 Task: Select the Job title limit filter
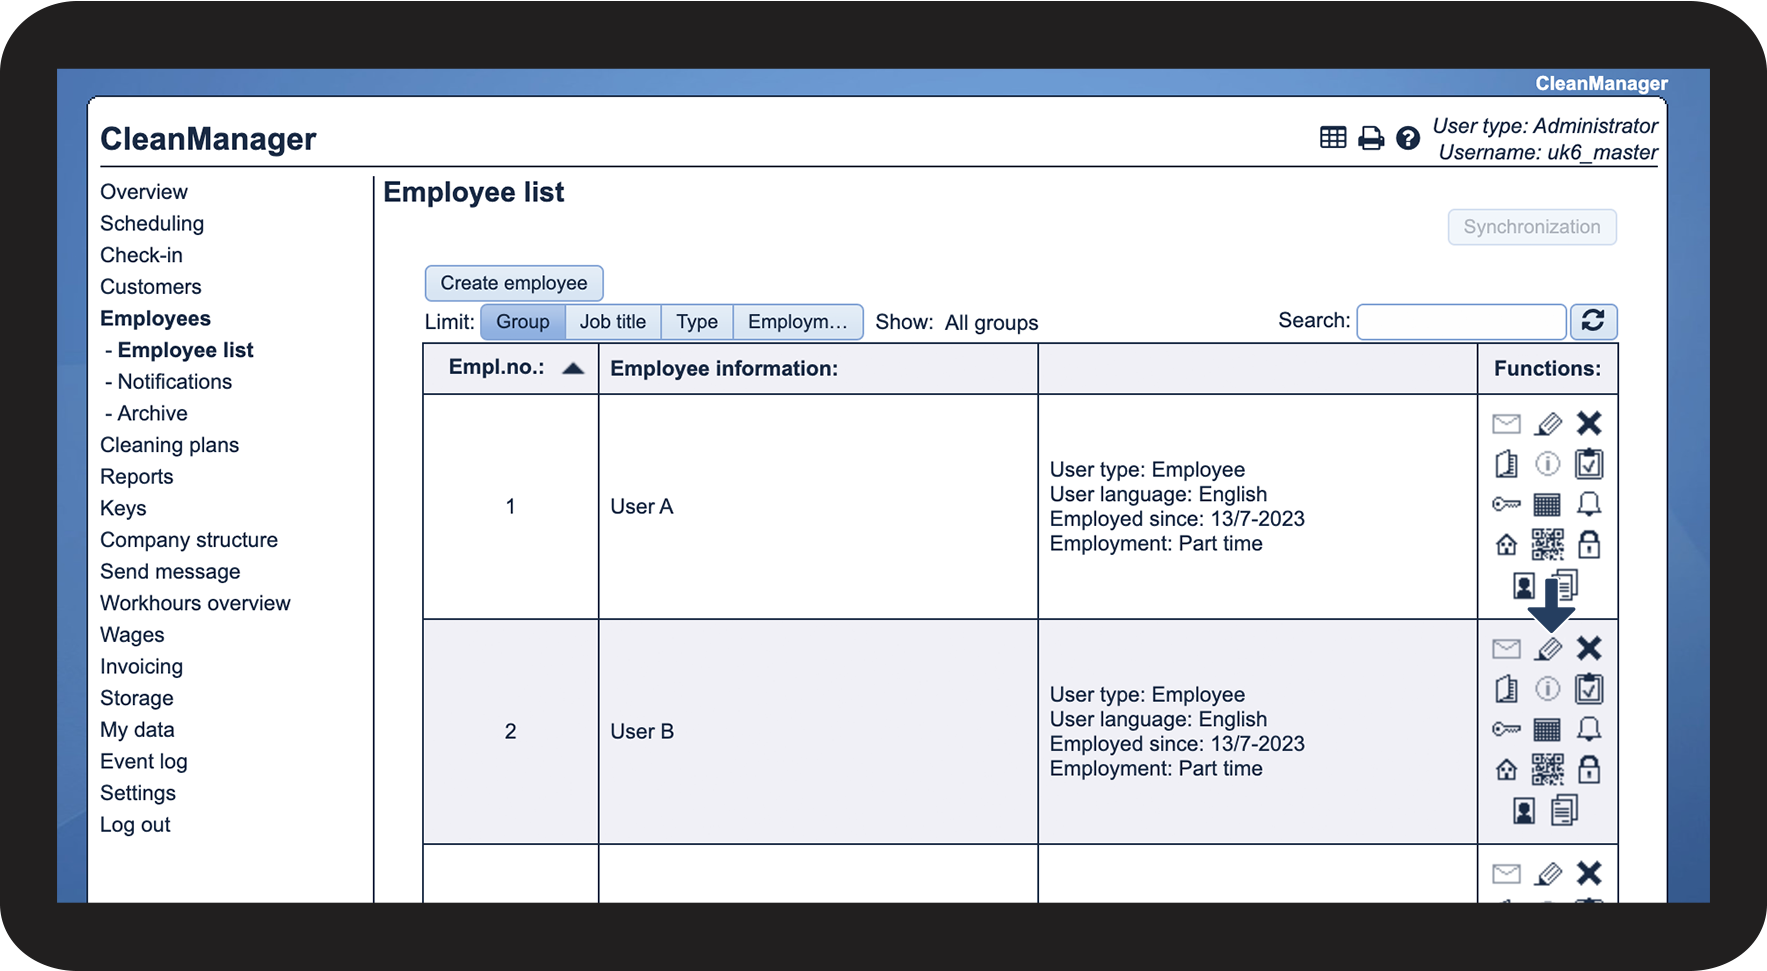pyautogui.click(x=613, y=322)
